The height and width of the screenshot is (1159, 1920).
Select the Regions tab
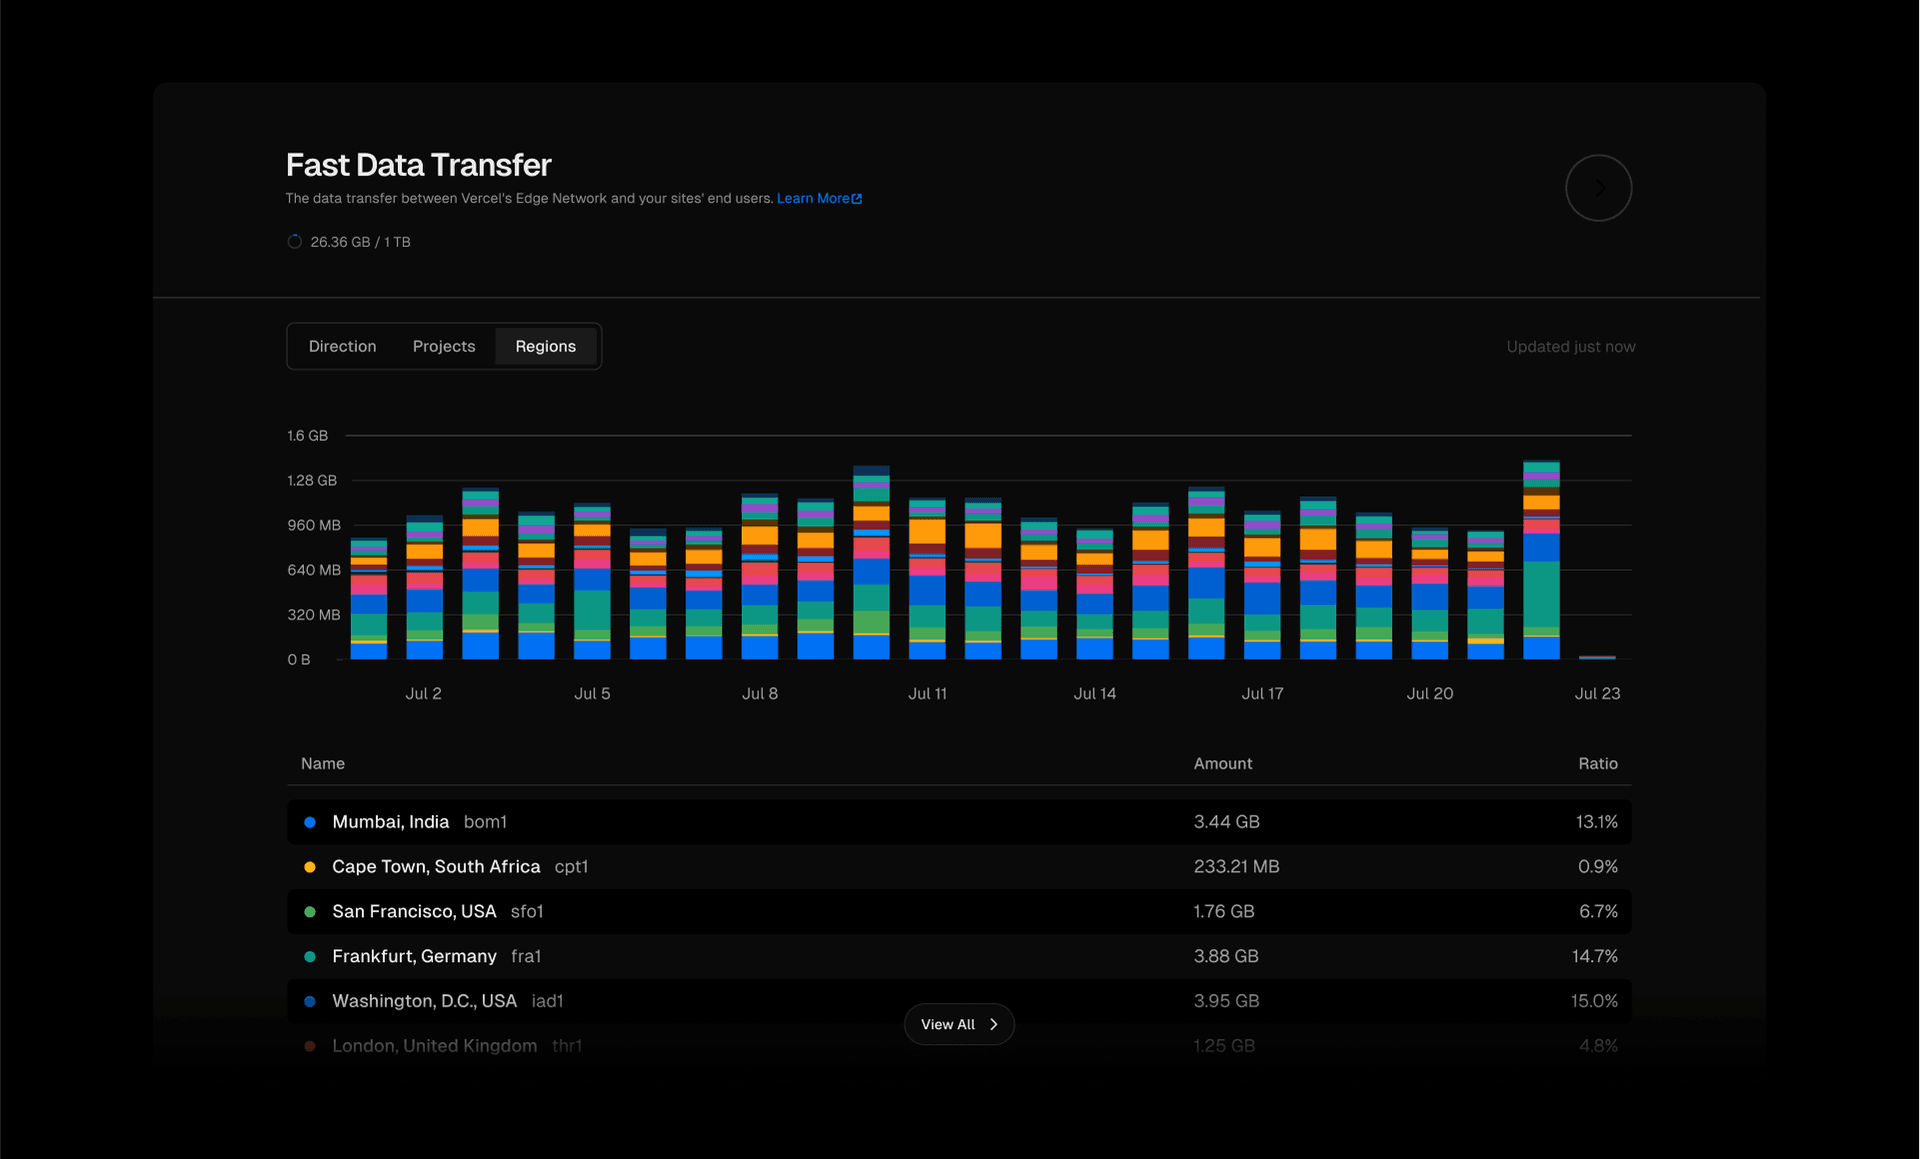coord(545,346)
